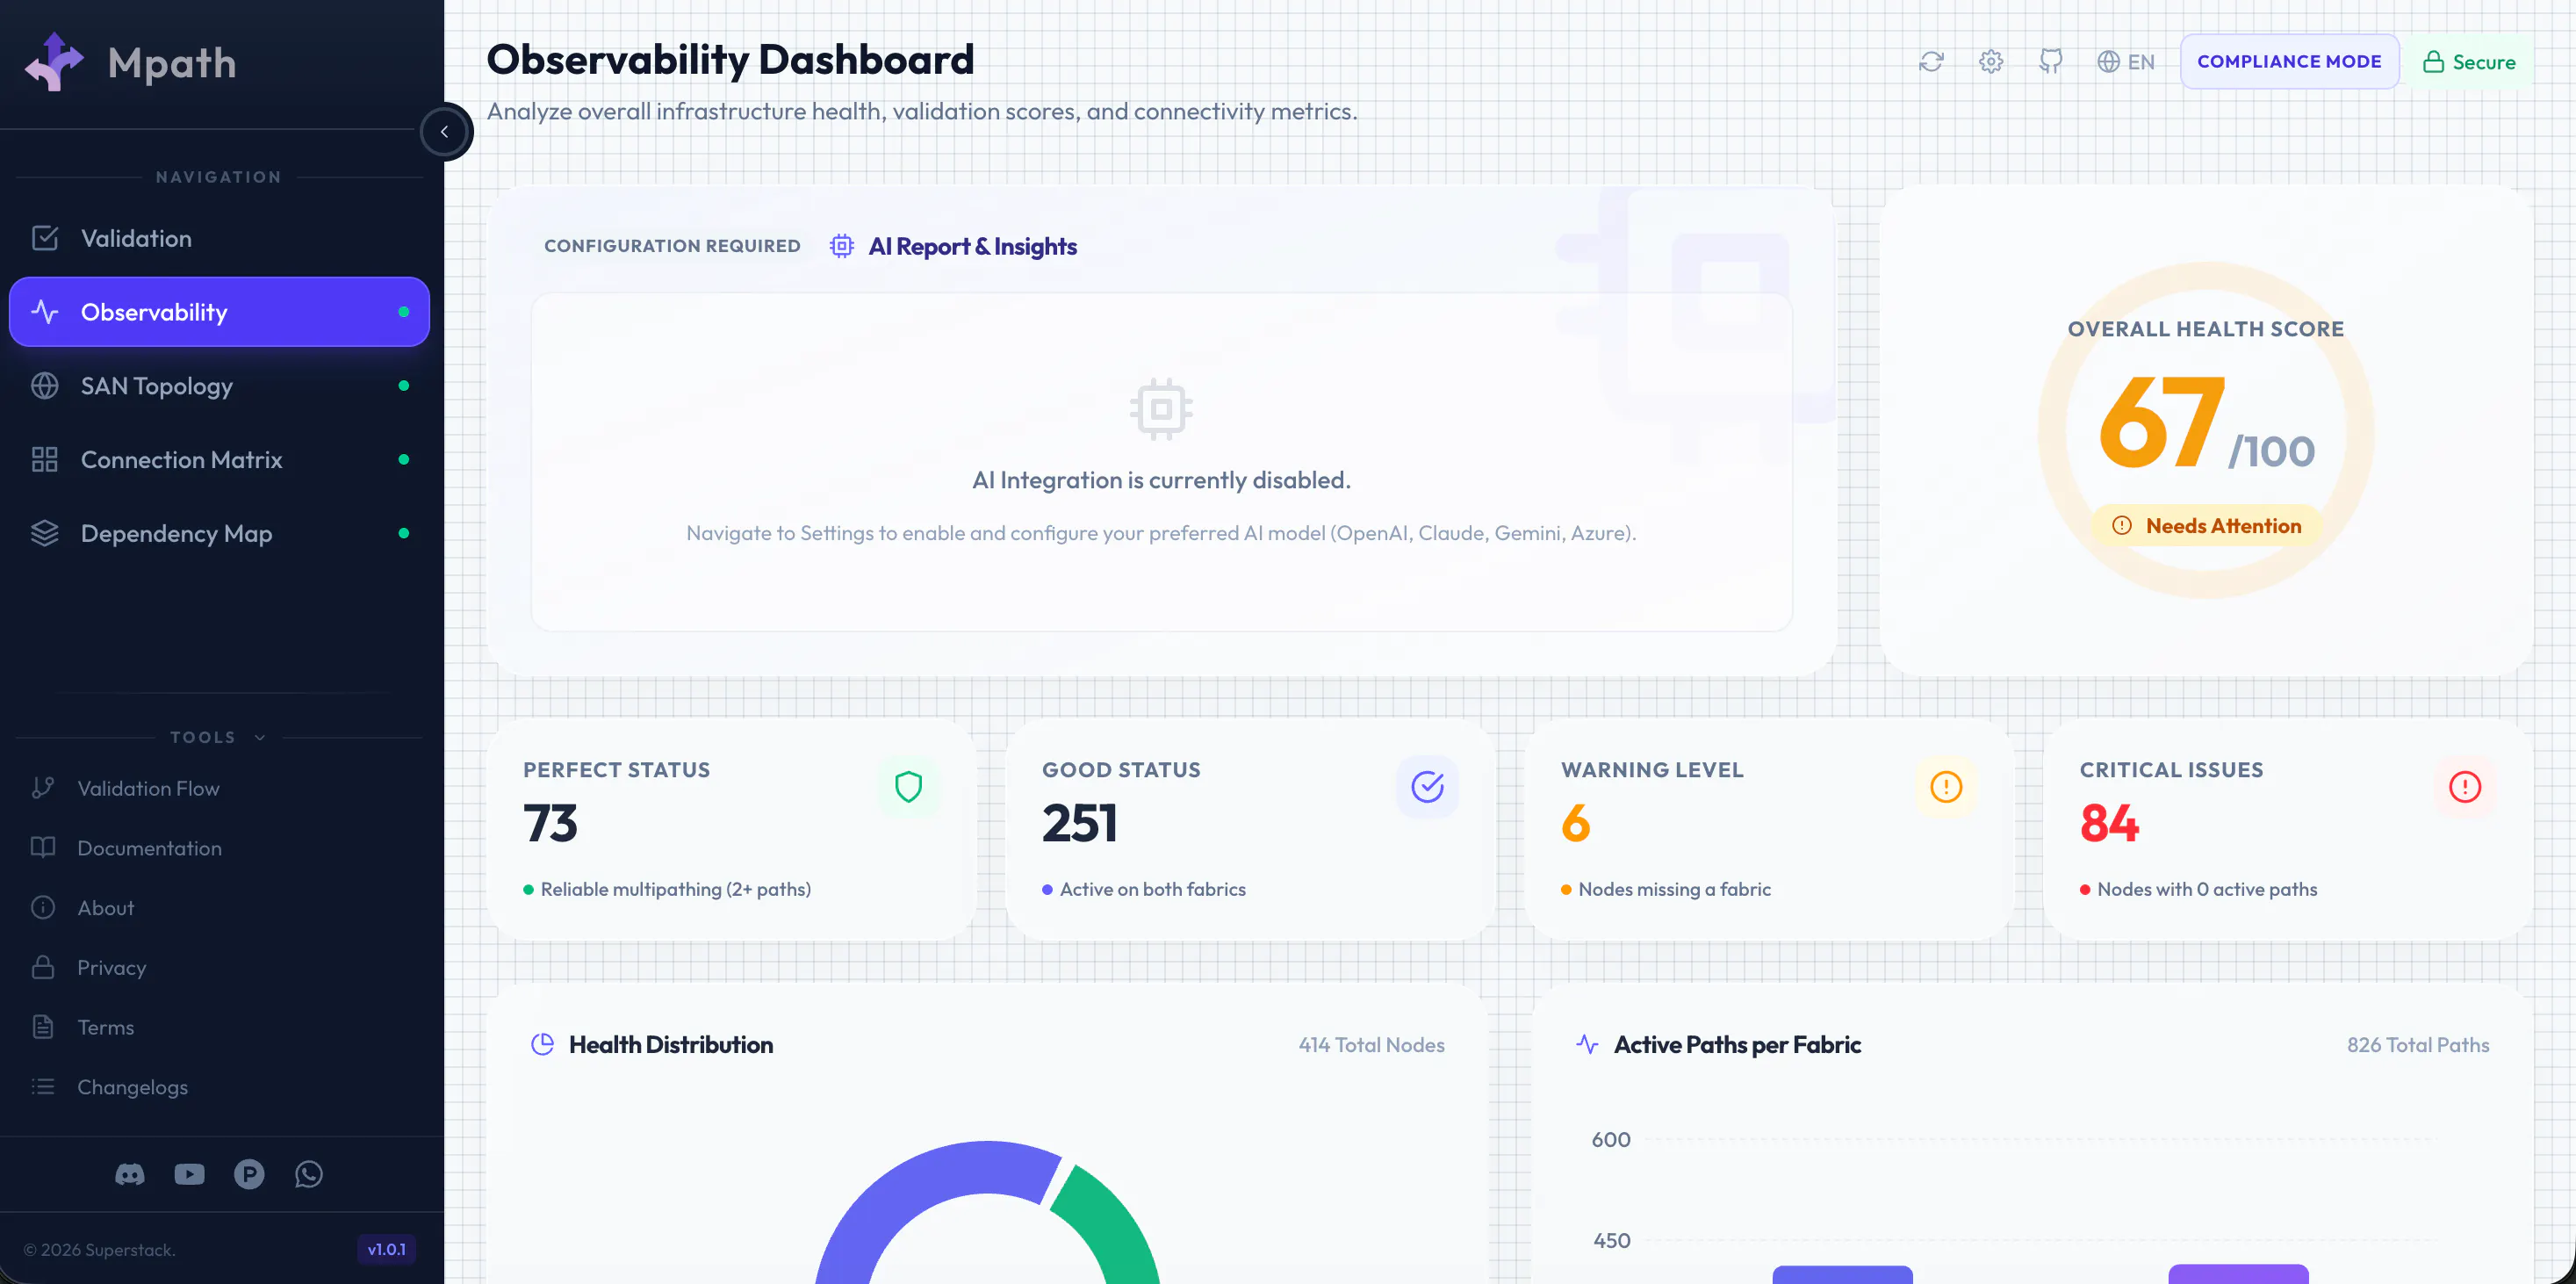Viewport: 2576px width, 1284px height.
Task: Click the Privacy lock icon
Action: click(x=43, y=967)
